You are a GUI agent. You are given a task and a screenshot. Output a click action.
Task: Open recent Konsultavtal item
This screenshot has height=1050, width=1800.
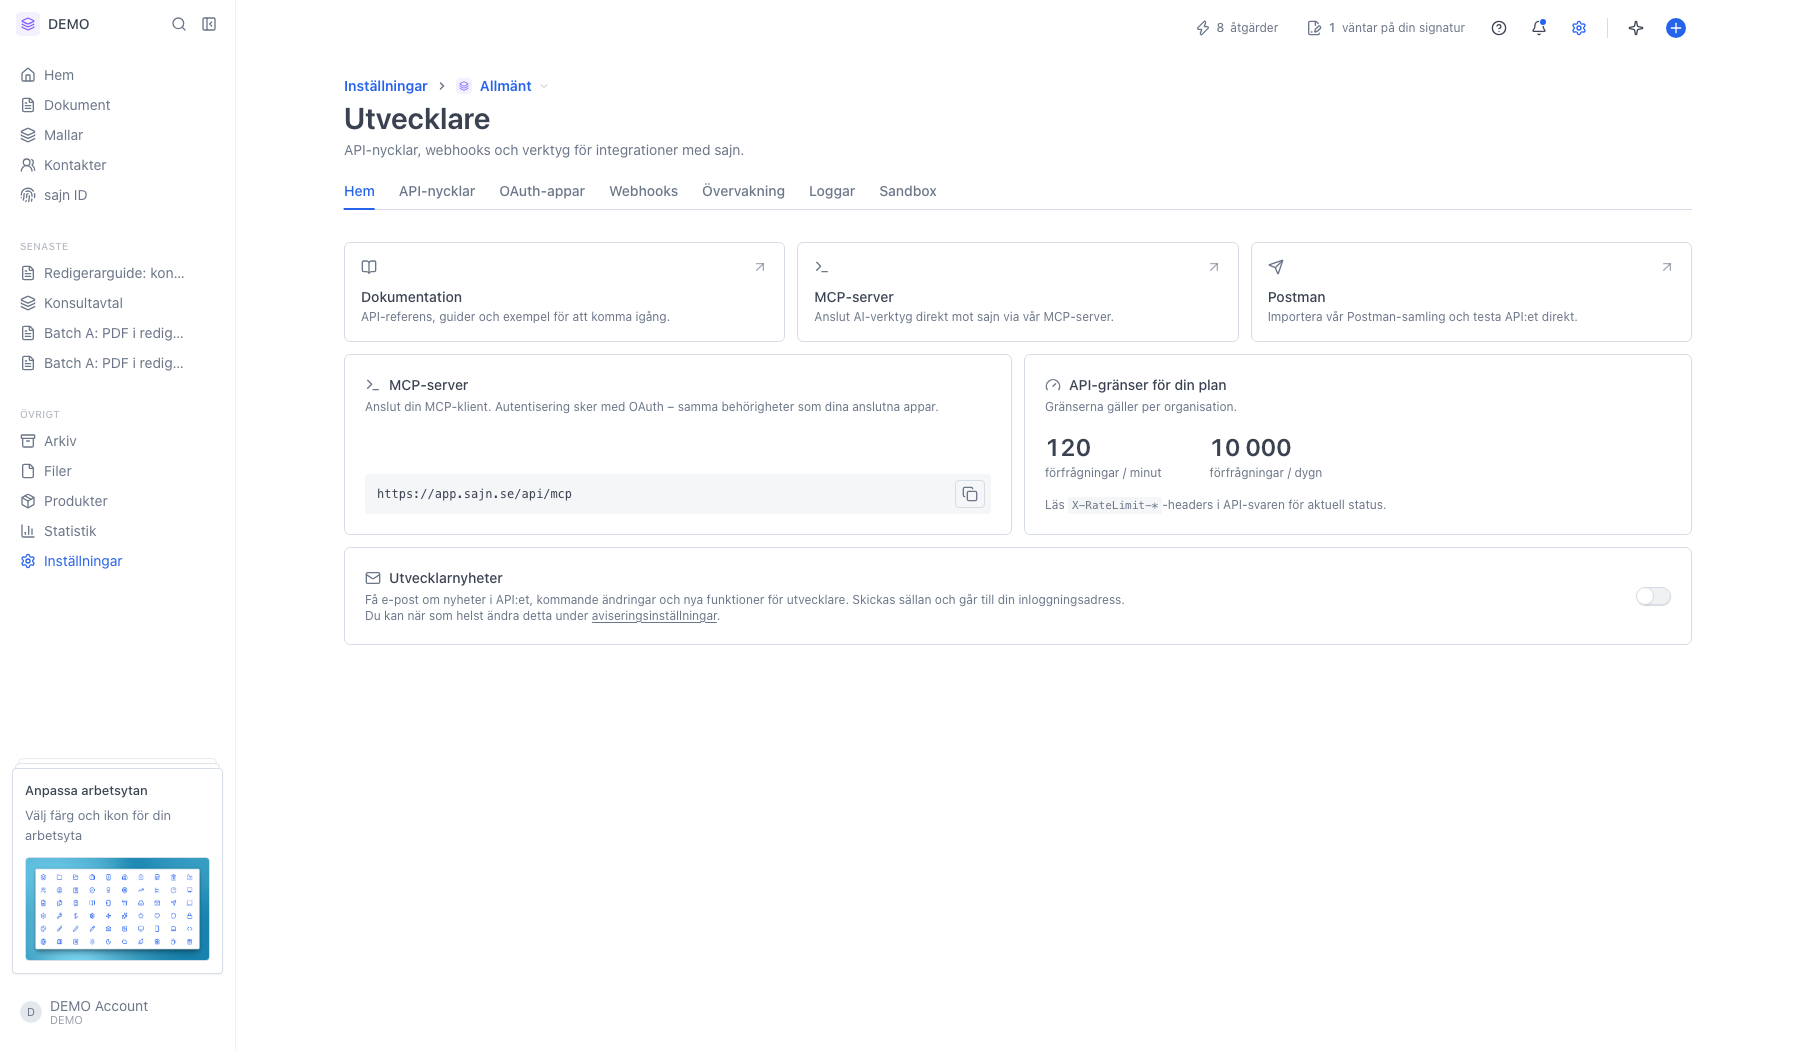(x=117, y=303)
